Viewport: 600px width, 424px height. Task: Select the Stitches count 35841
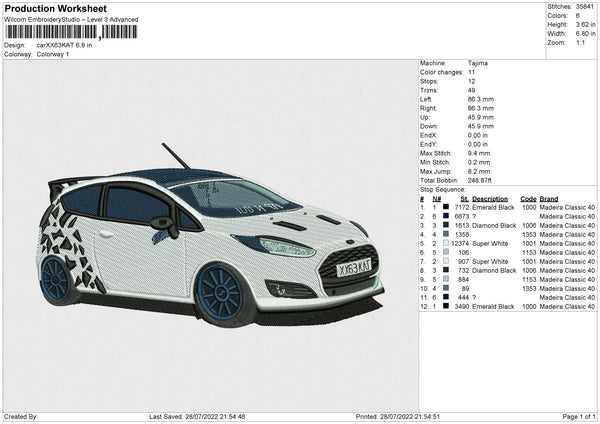click(x=585, y=7)
